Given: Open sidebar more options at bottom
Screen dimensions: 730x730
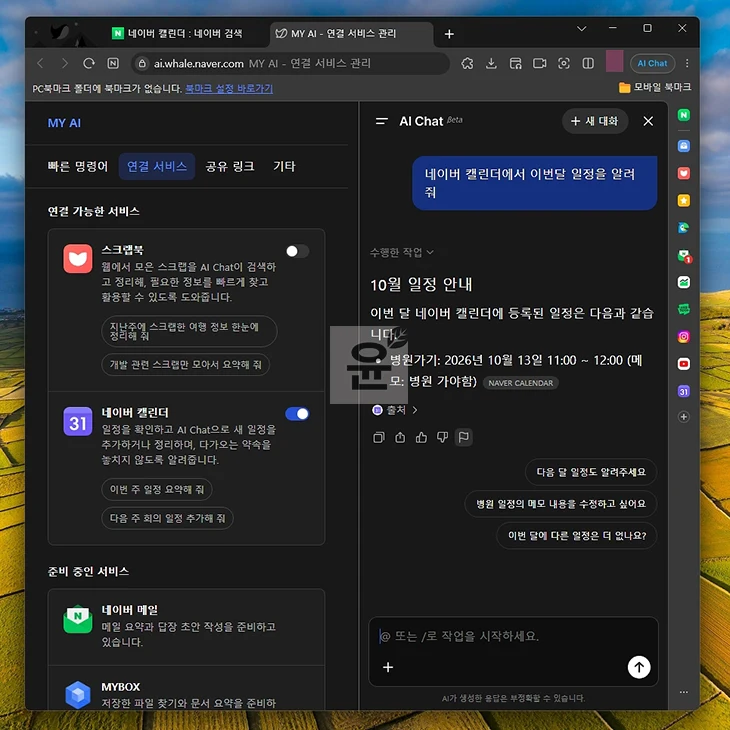Looking at the screenshot, I should [x=683, y=692].
